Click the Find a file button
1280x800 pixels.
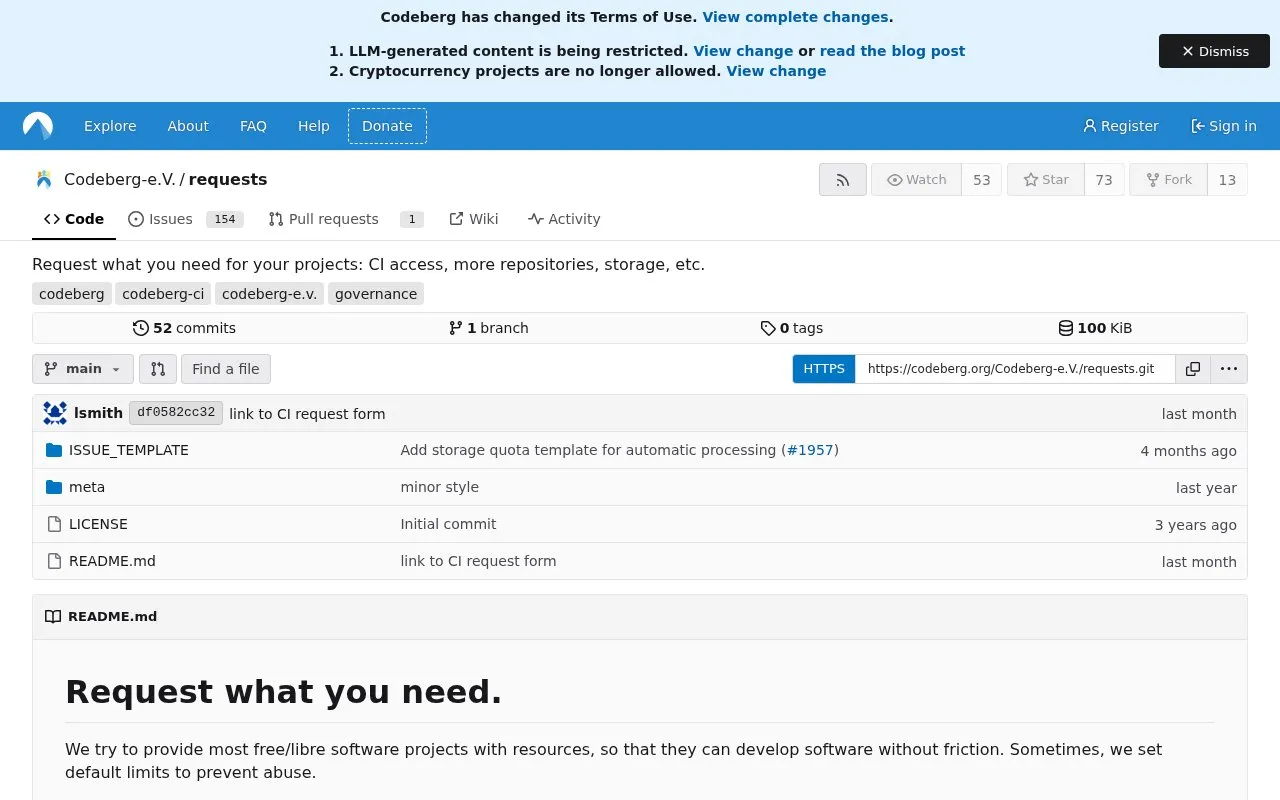tap(226, 369)
